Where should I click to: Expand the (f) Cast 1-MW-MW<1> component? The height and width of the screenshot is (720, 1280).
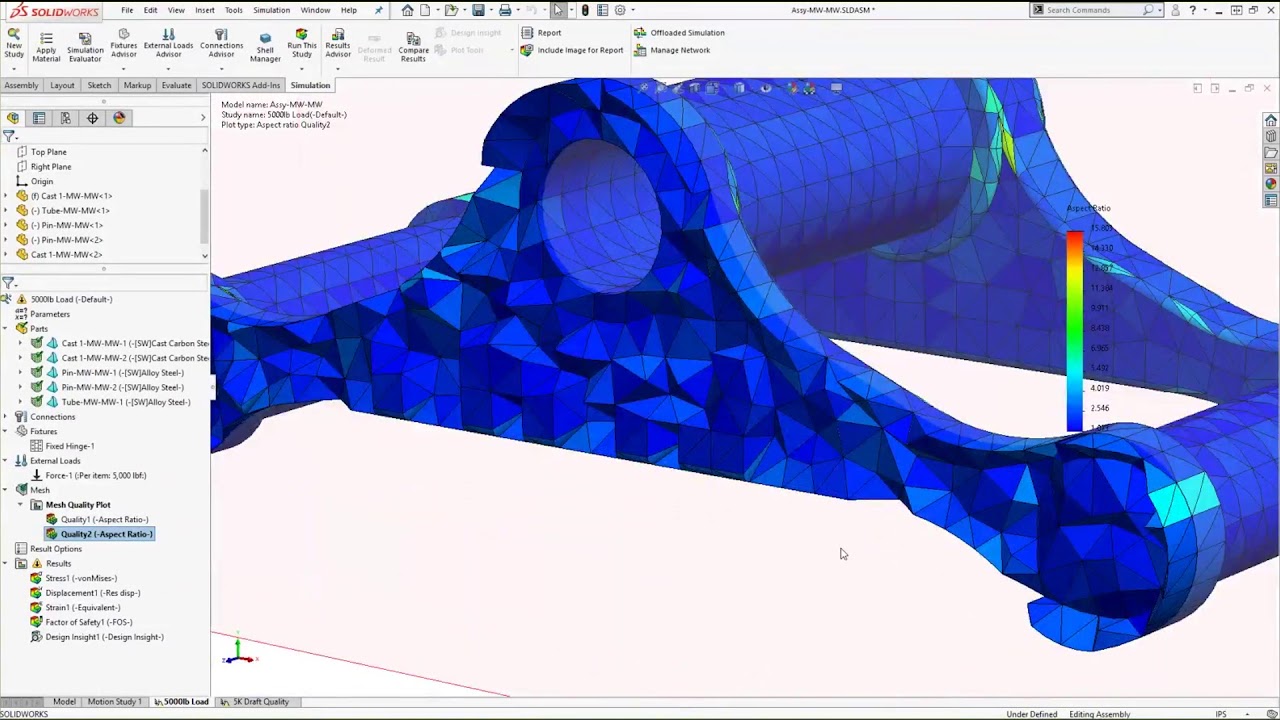[x=6, y=196]
